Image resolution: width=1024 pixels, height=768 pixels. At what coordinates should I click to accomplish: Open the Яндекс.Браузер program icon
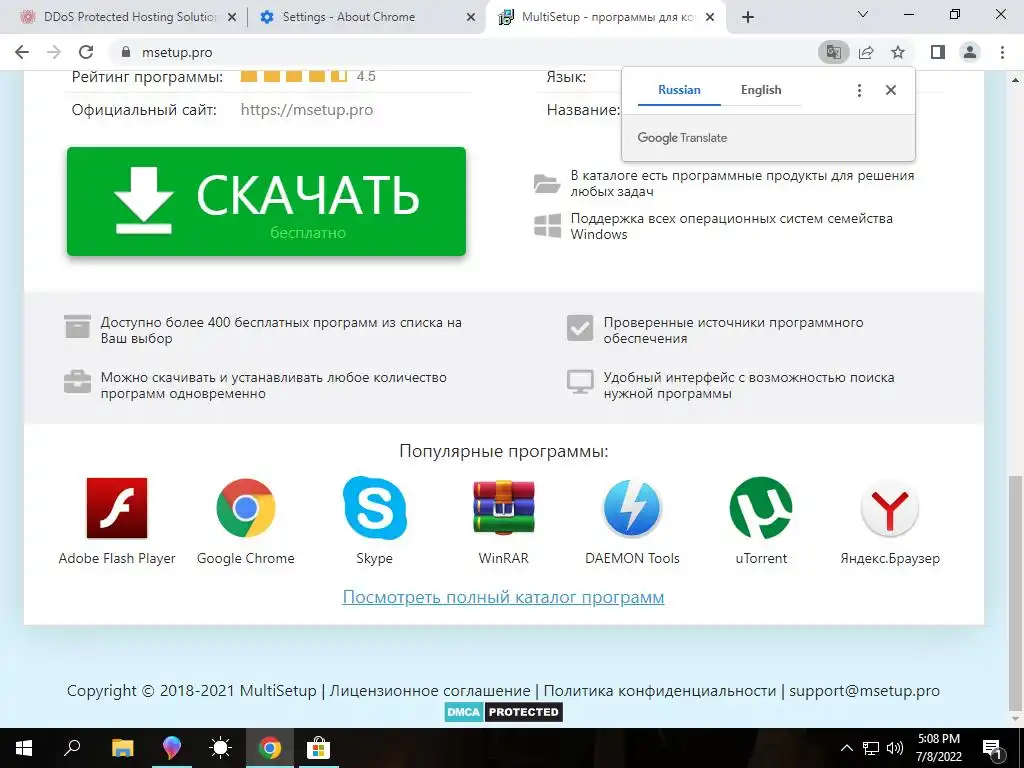[x=889, y=508]
